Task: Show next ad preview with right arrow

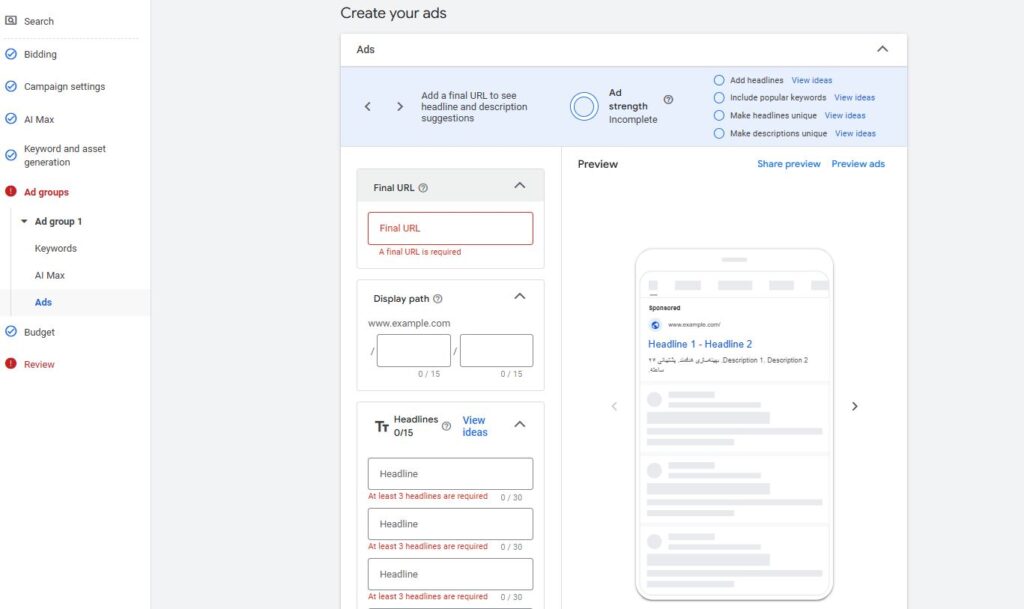Action: 854,406
